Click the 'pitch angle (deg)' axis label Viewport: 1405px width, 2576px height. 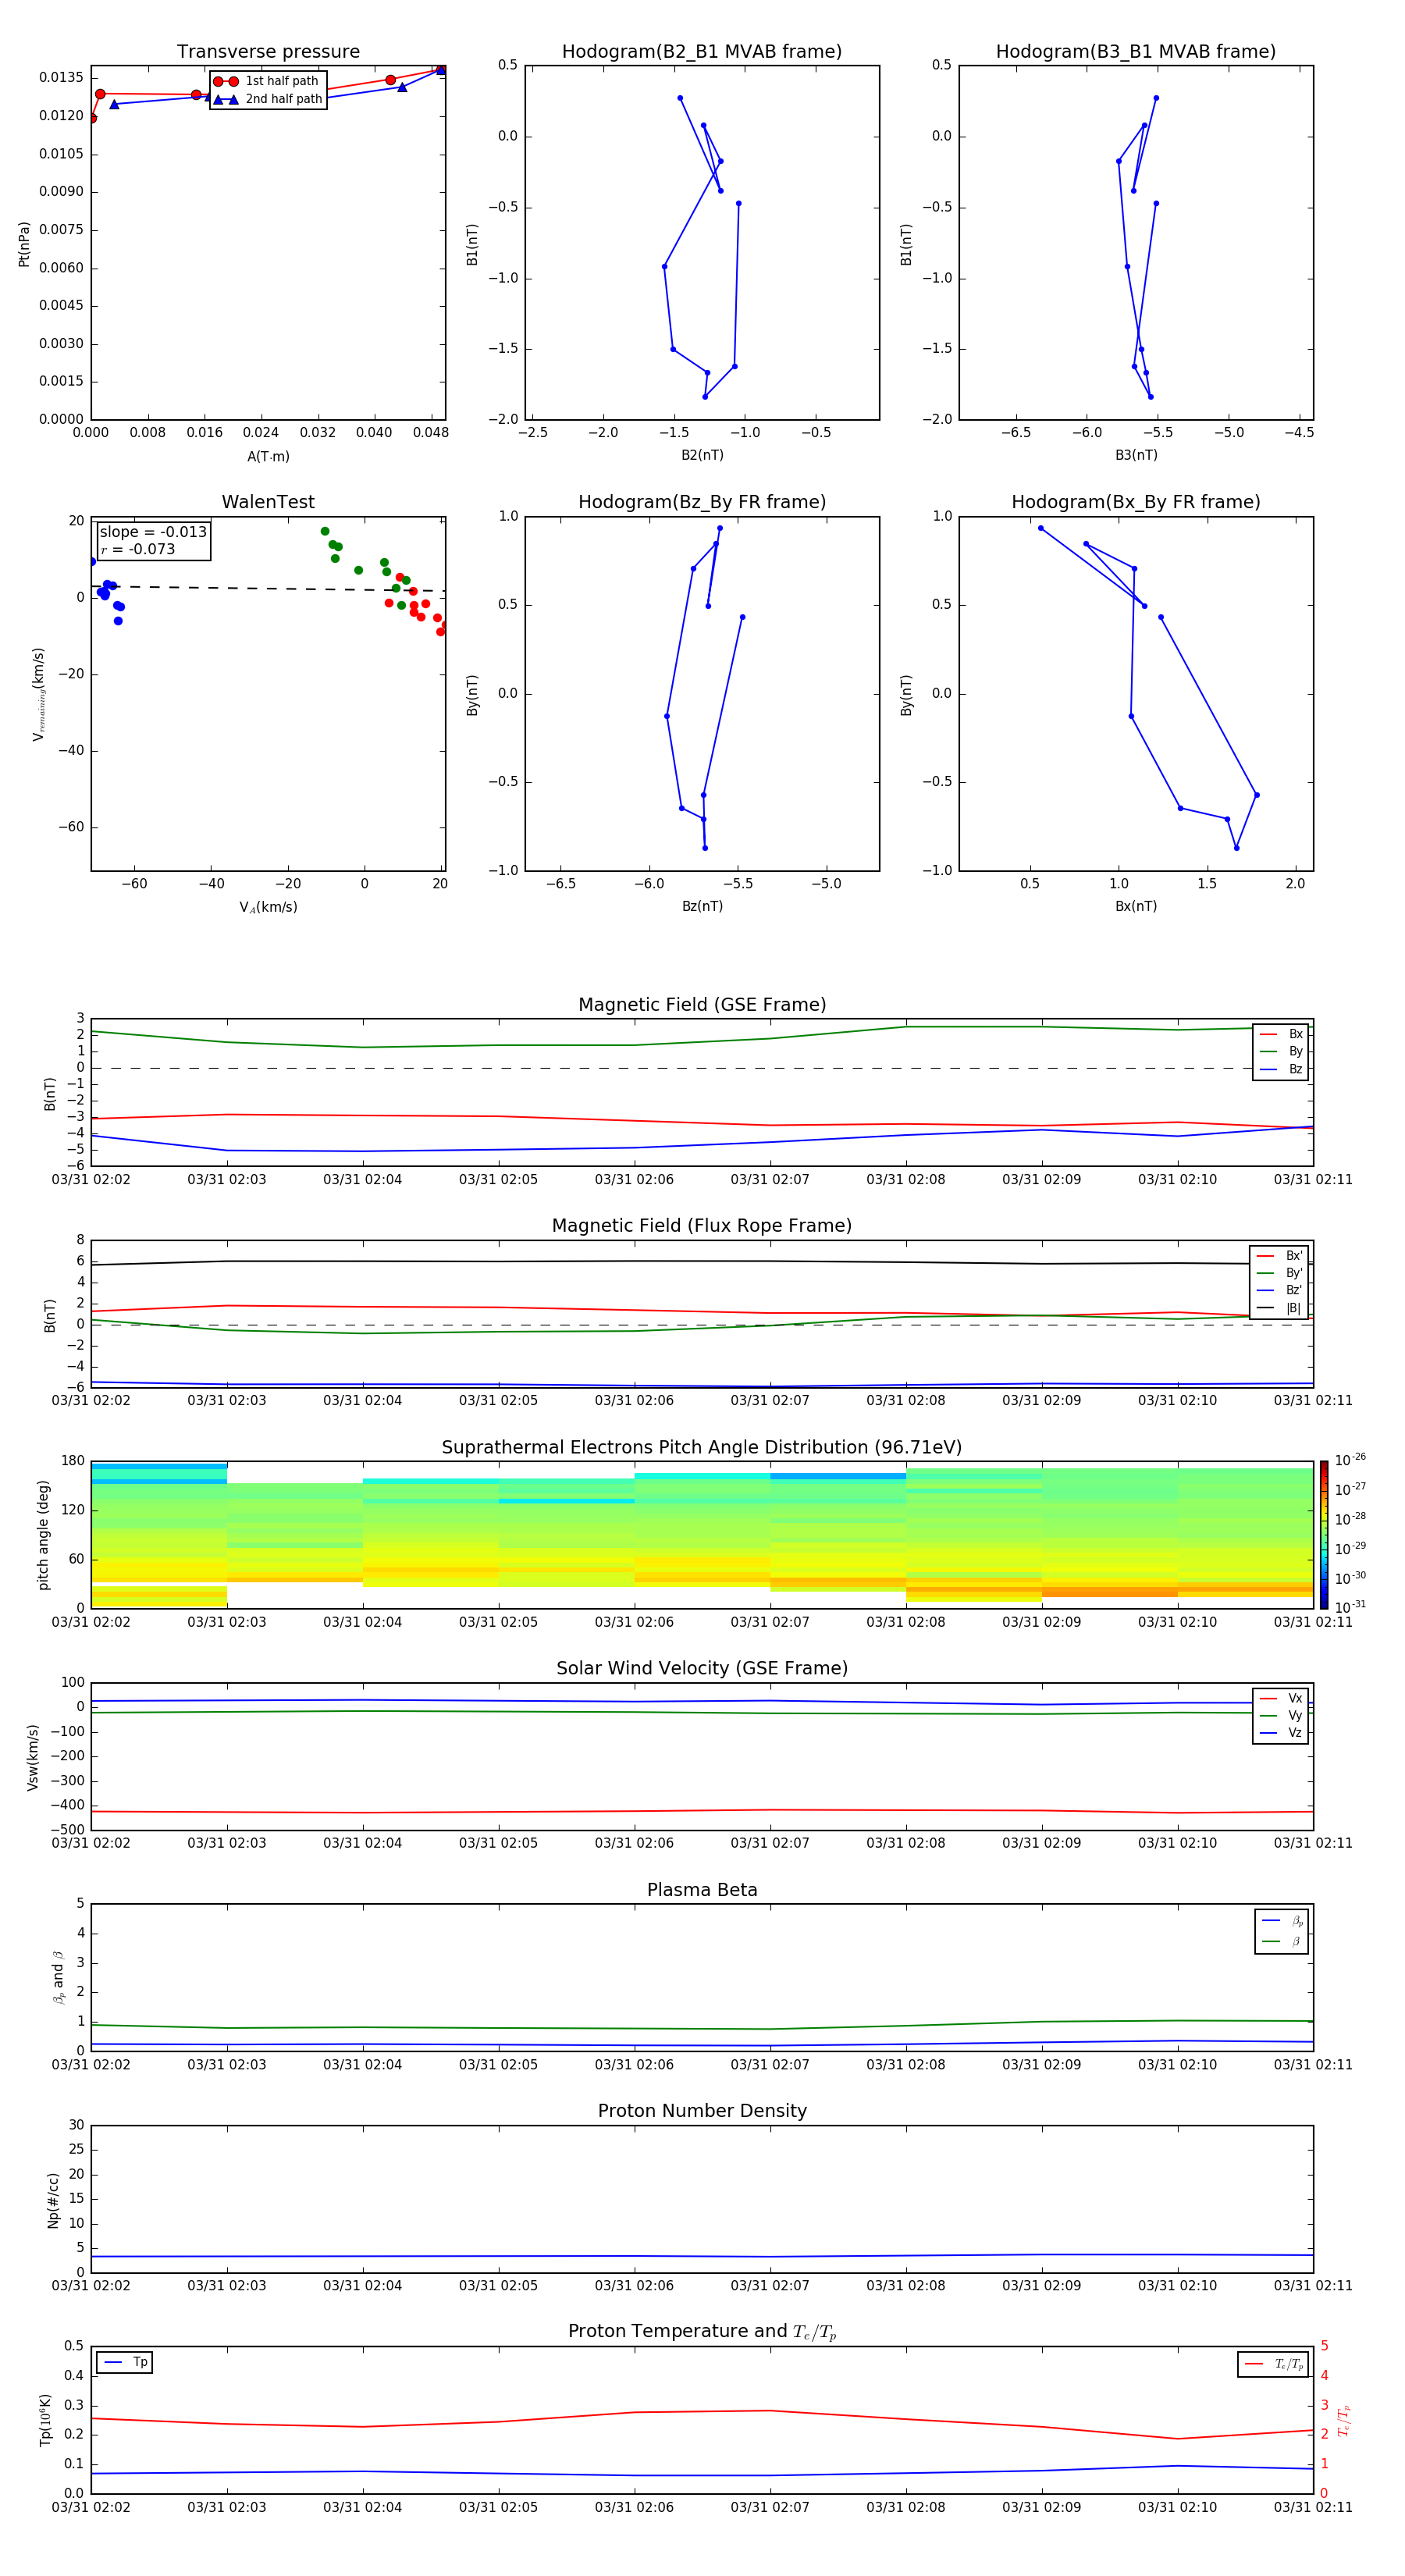[43, 1535]
